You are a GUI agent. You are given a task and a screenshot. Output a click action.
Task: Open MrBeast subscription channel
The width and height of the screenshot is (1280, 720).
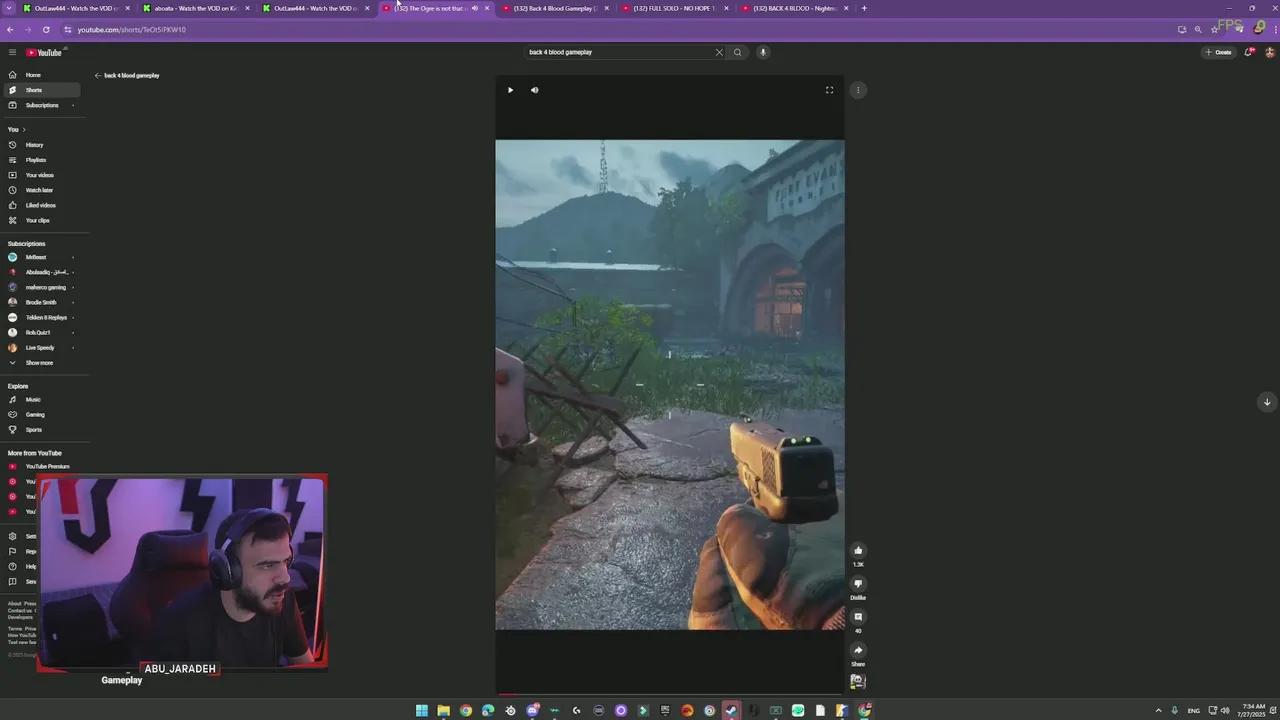(x=40, y=257)
